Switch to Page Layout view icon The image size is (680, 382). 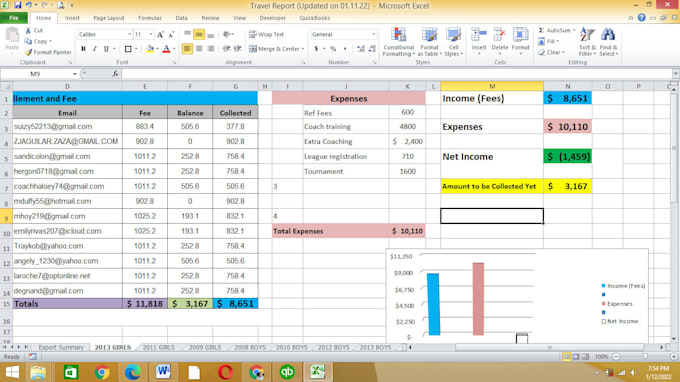(x=576, y=356)
